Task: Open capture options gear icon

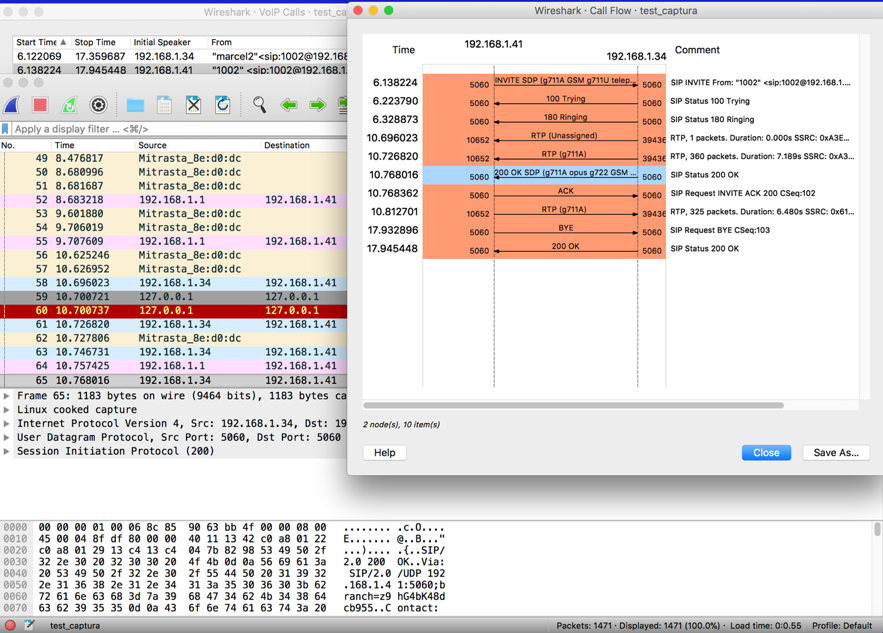Action: pyautogui.click(x=98, y=105)
